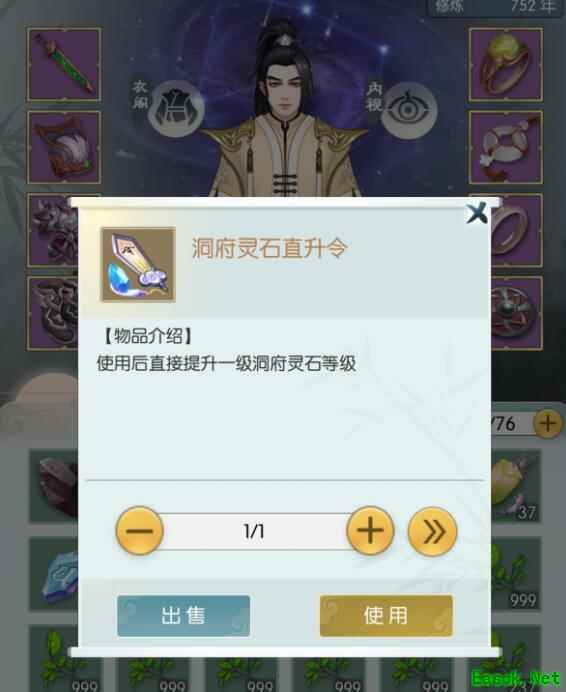Image resolution: width=566 pixels, height=692 pixels.
Task: Select the round shield emblem slot
Action: point(517,313)
